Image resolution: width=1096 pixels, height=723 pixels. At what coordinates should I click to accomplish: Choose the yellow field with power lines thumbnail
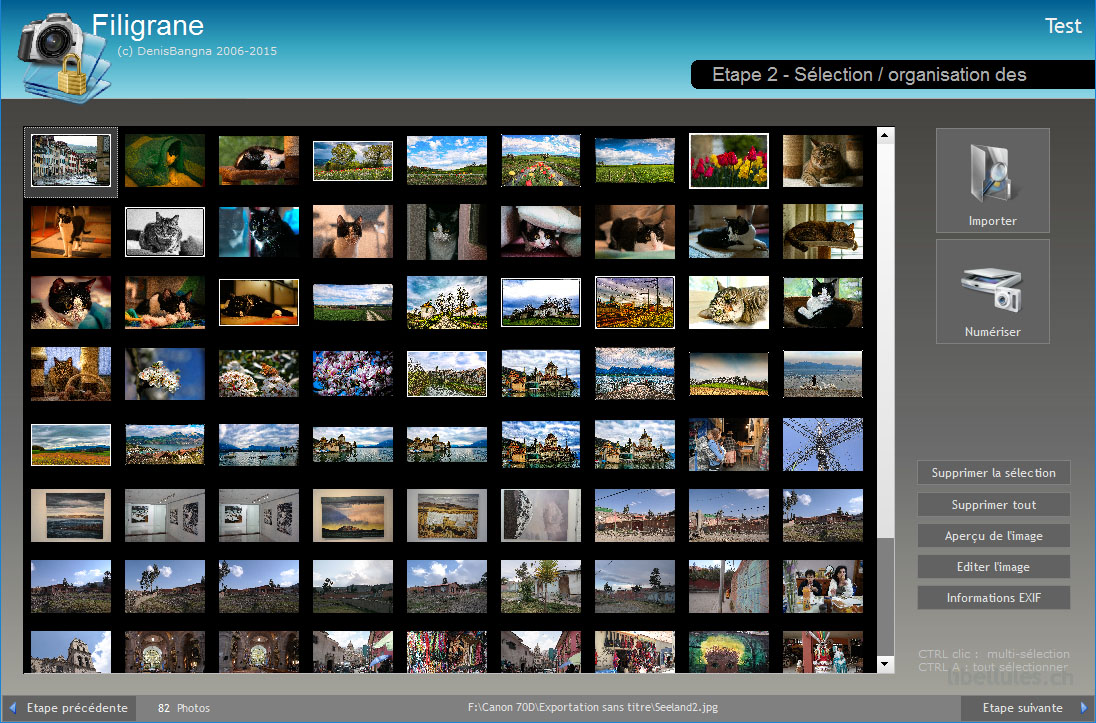point(635,303)
